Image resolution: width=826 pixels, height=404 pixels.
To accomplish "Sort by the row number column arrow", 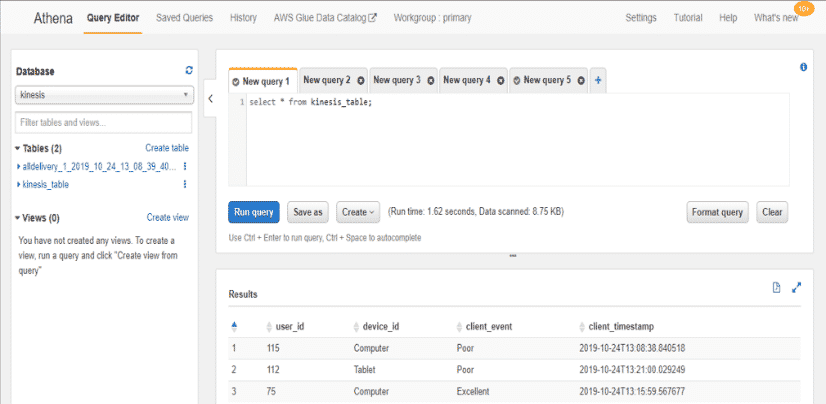I will pos(234,327).
